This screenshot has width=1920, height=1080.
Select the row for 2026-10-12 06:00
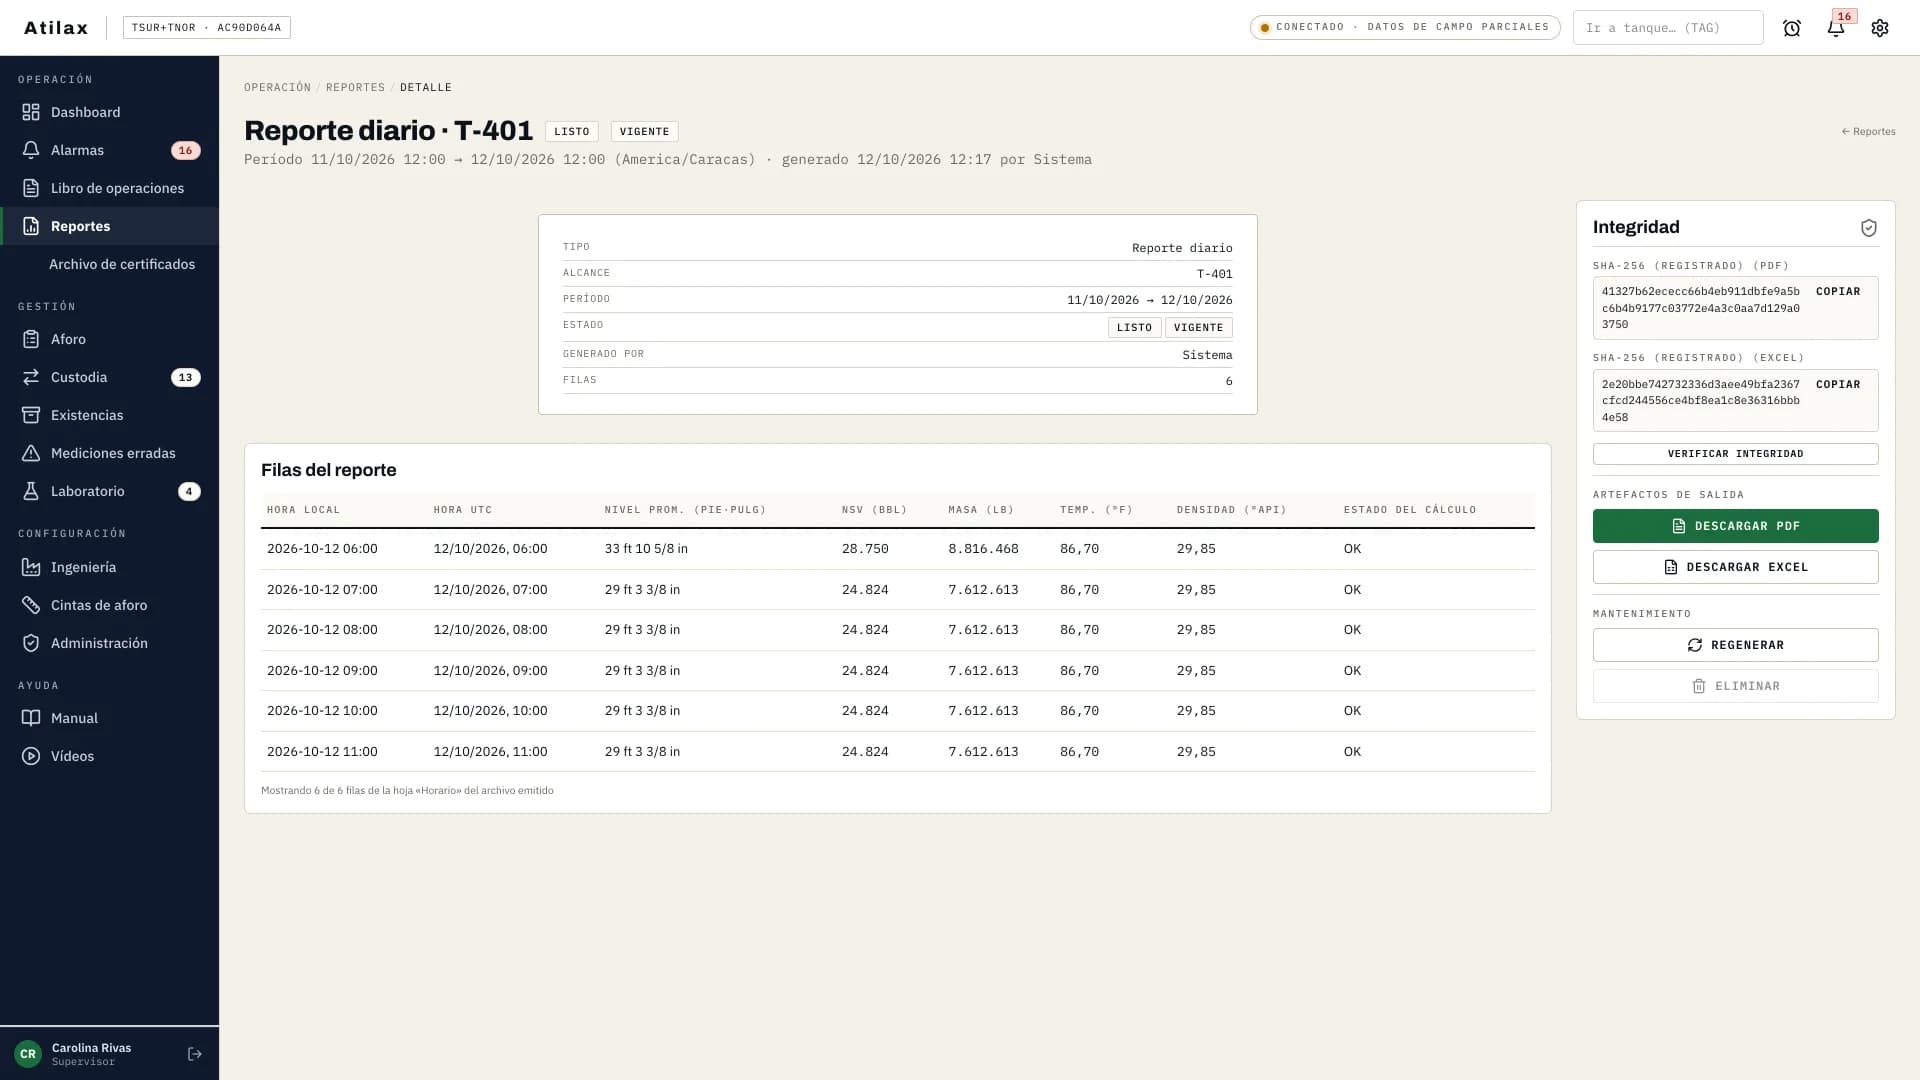[897, 549]
